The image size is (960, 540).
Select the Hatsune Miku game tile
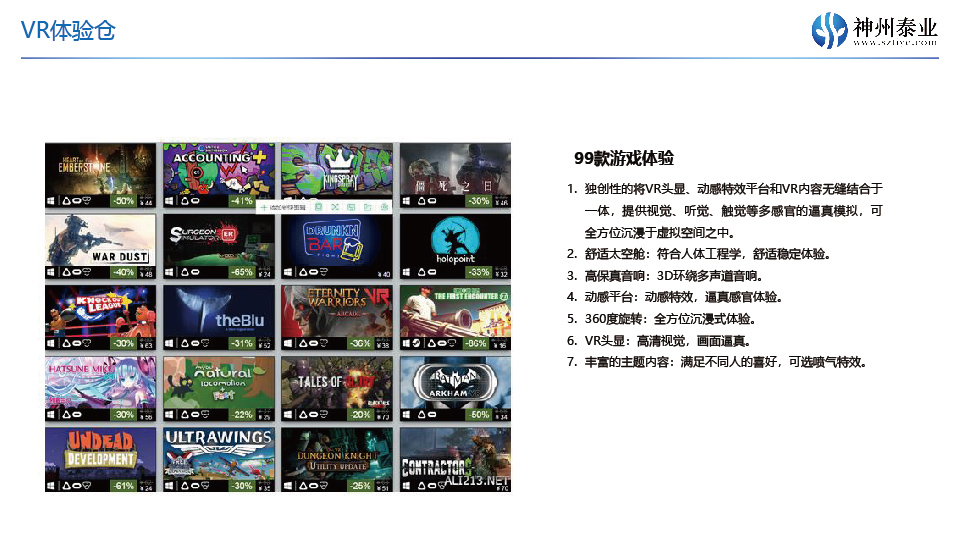click(x=100, y=389)
